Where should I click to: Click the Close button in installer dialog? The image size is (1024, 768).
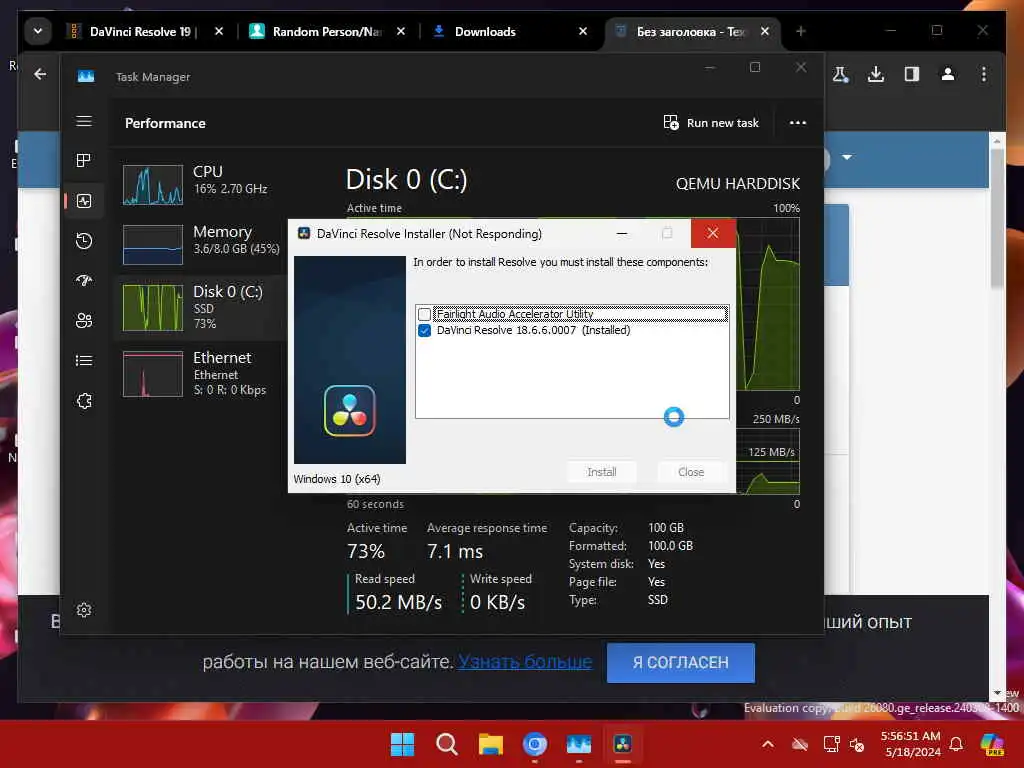691,472
